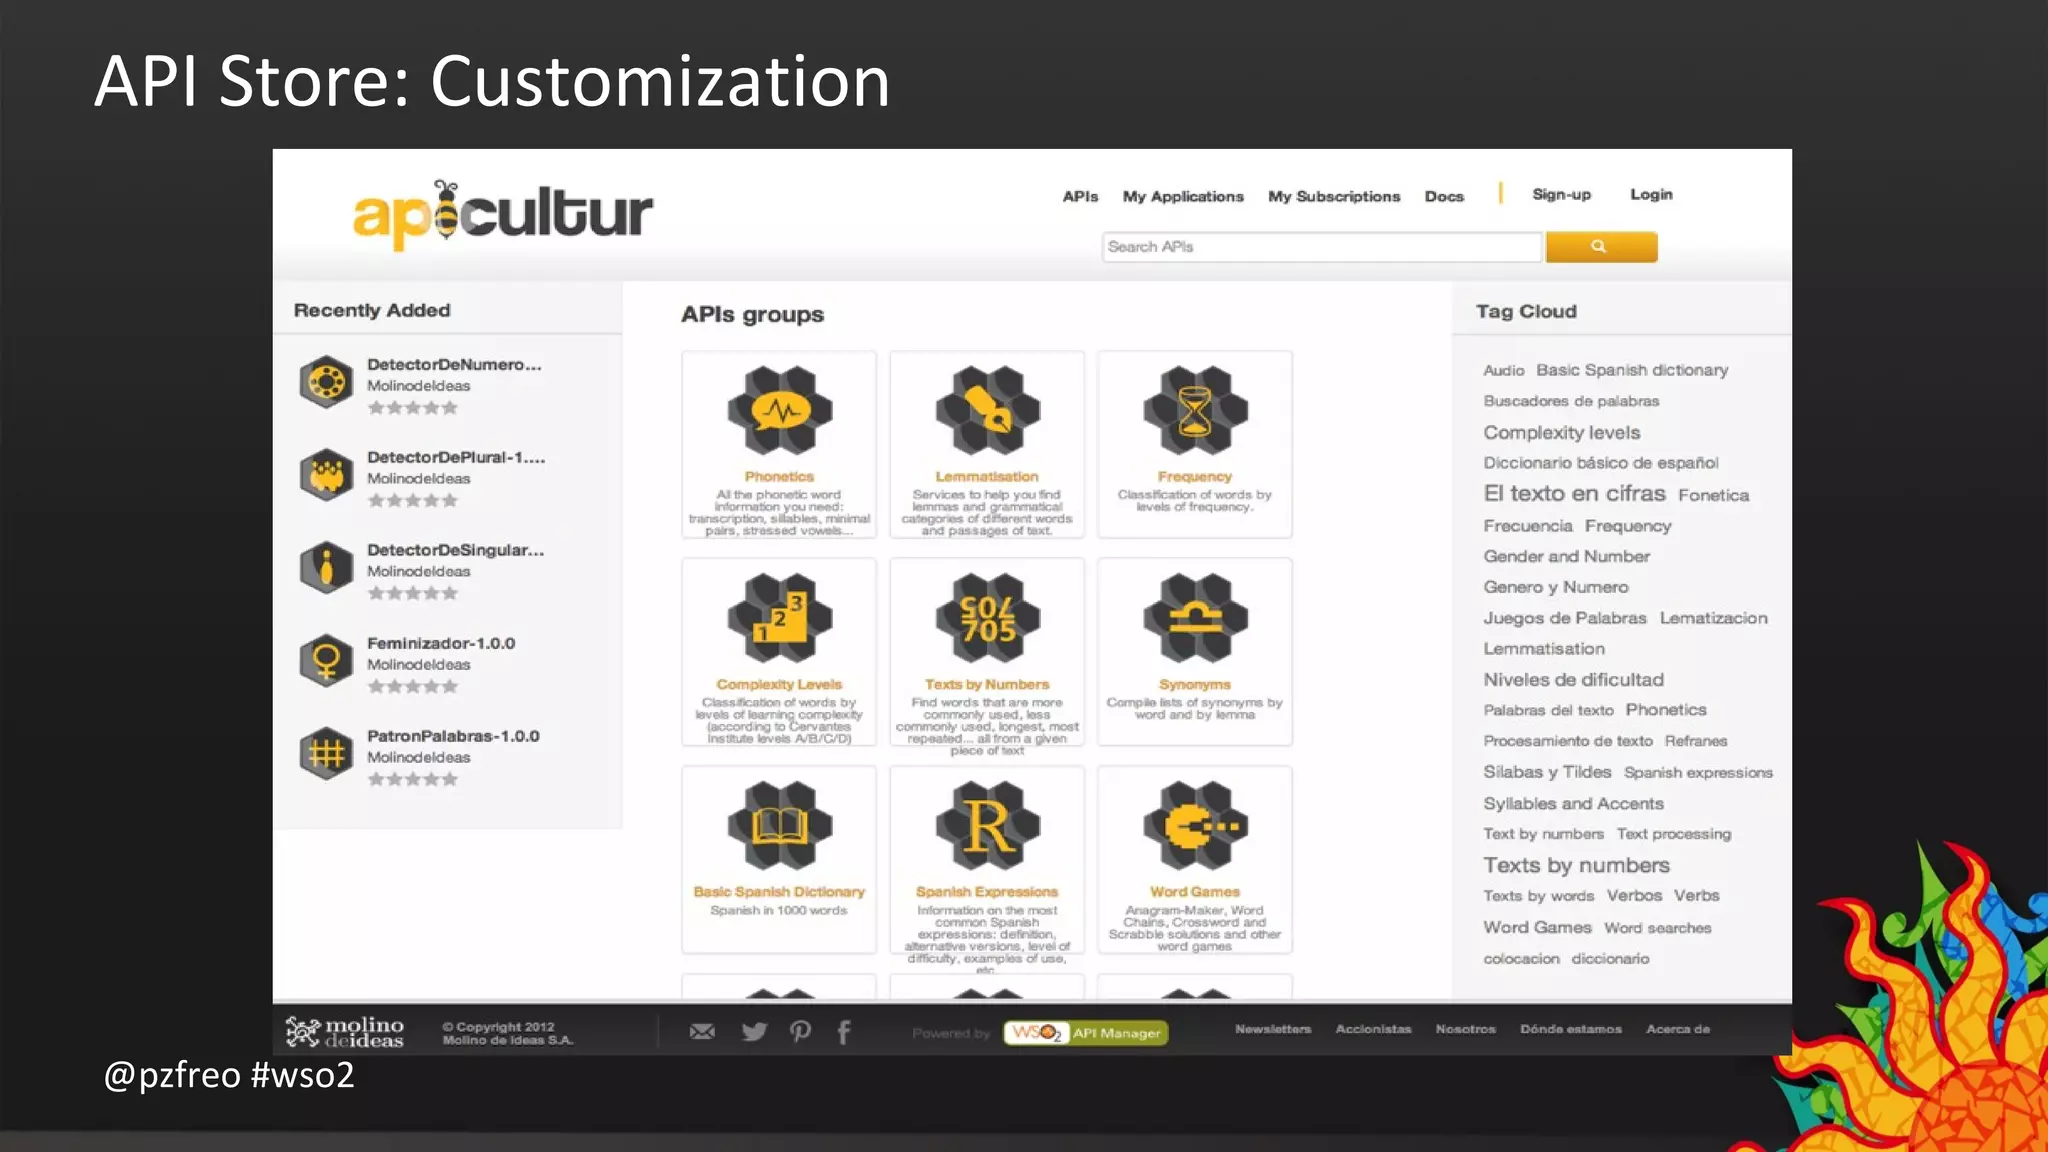
Task: Select the 'Buscadores de palabras' tag
Action: pos(1571,401)
